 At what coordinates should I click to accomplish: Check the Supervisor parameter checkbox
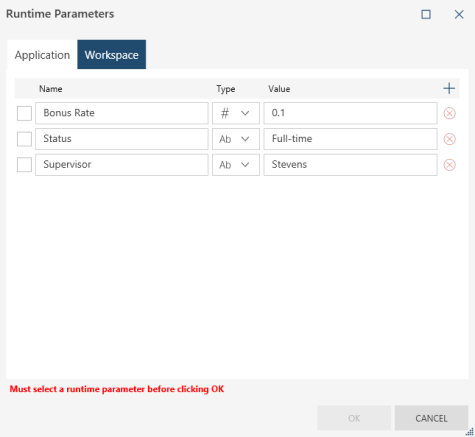24,165
